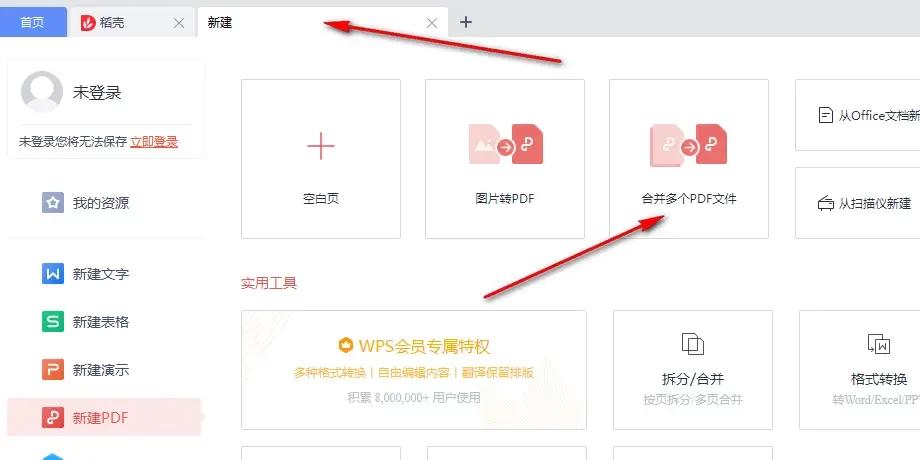Click the orange P presentation icon
Screen dimensions: 920x460
(53, 370)
